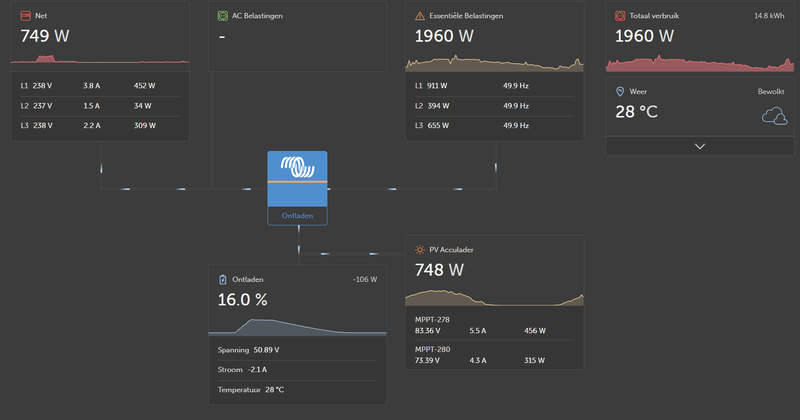Click the battery 16.0 % reading
This screenshot has width=800, height=420.
242,300
